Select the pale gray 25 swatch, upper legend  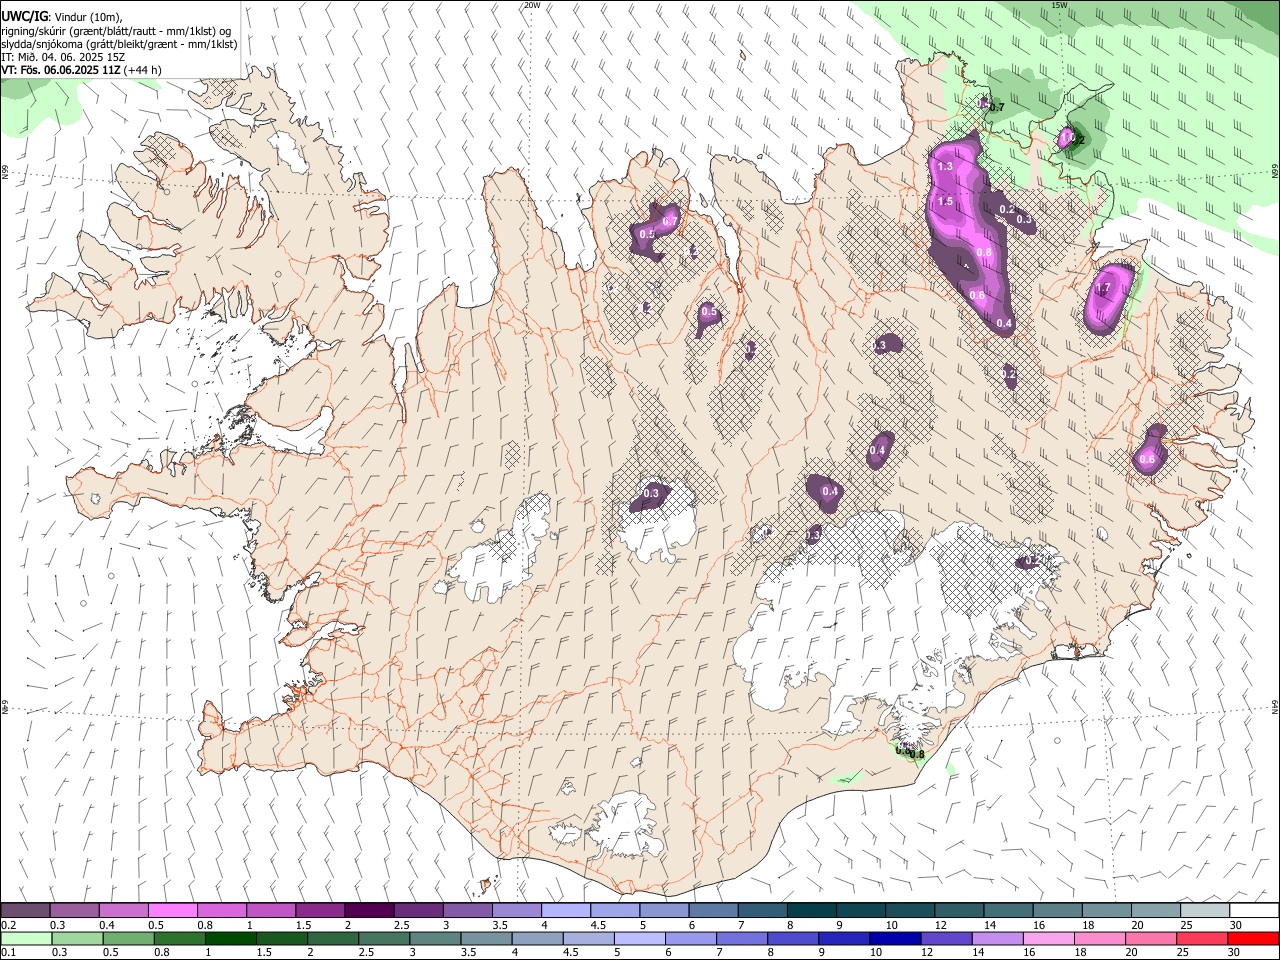1204,911
